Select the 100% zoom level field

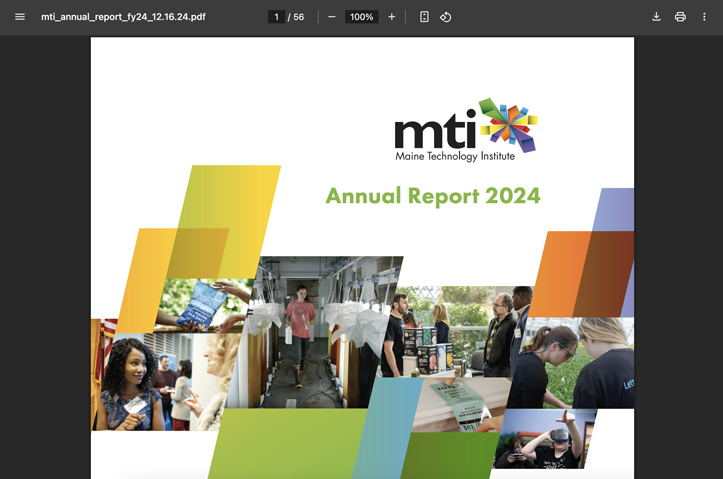tap(362, 17)
